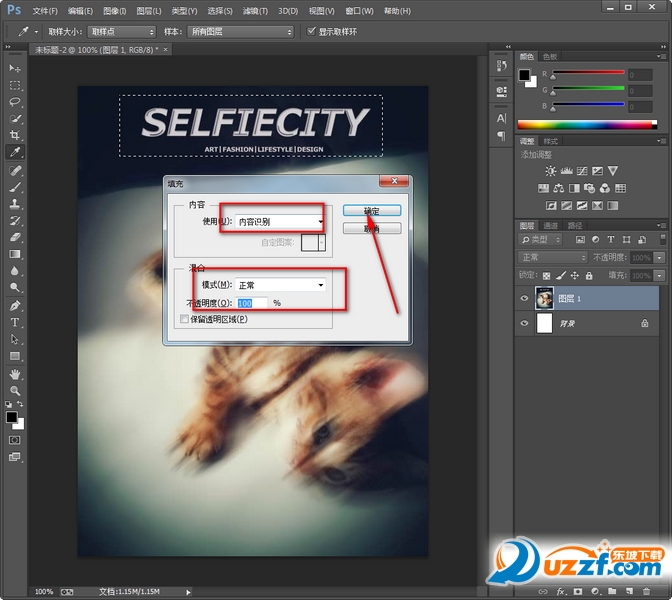
Task: Select the Eraser tool
Action: click(15, 237)
